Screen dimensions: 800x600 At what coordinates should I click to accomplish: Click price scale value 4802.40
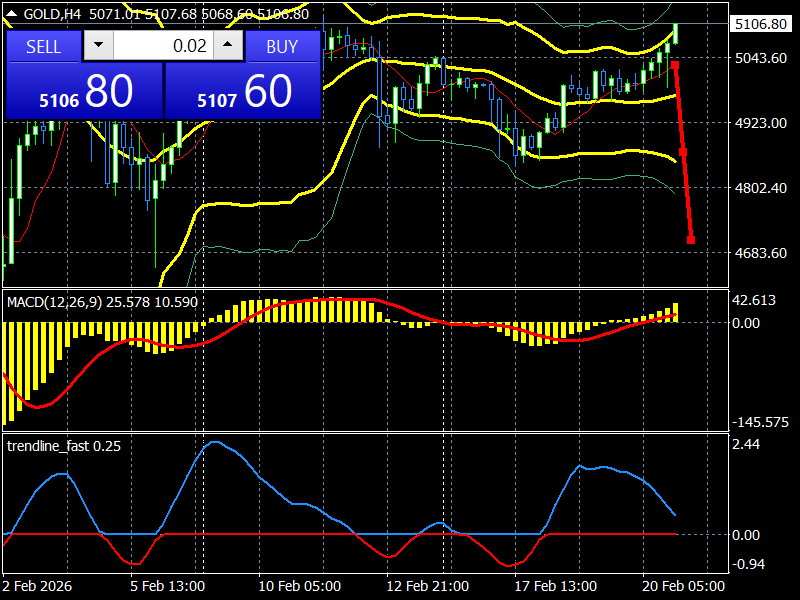761,188
